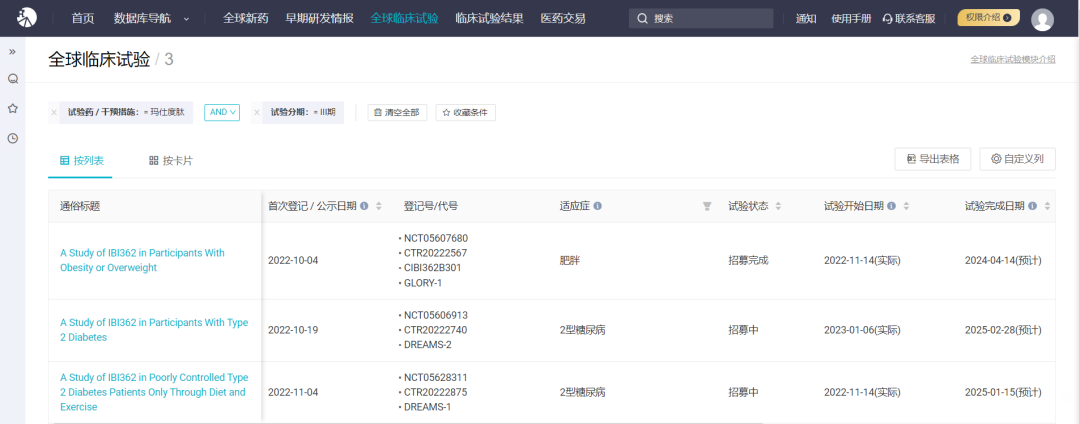Open the 自定义列 column settings
Viewport: 1080px width, 424px height.
(1017, 159)
